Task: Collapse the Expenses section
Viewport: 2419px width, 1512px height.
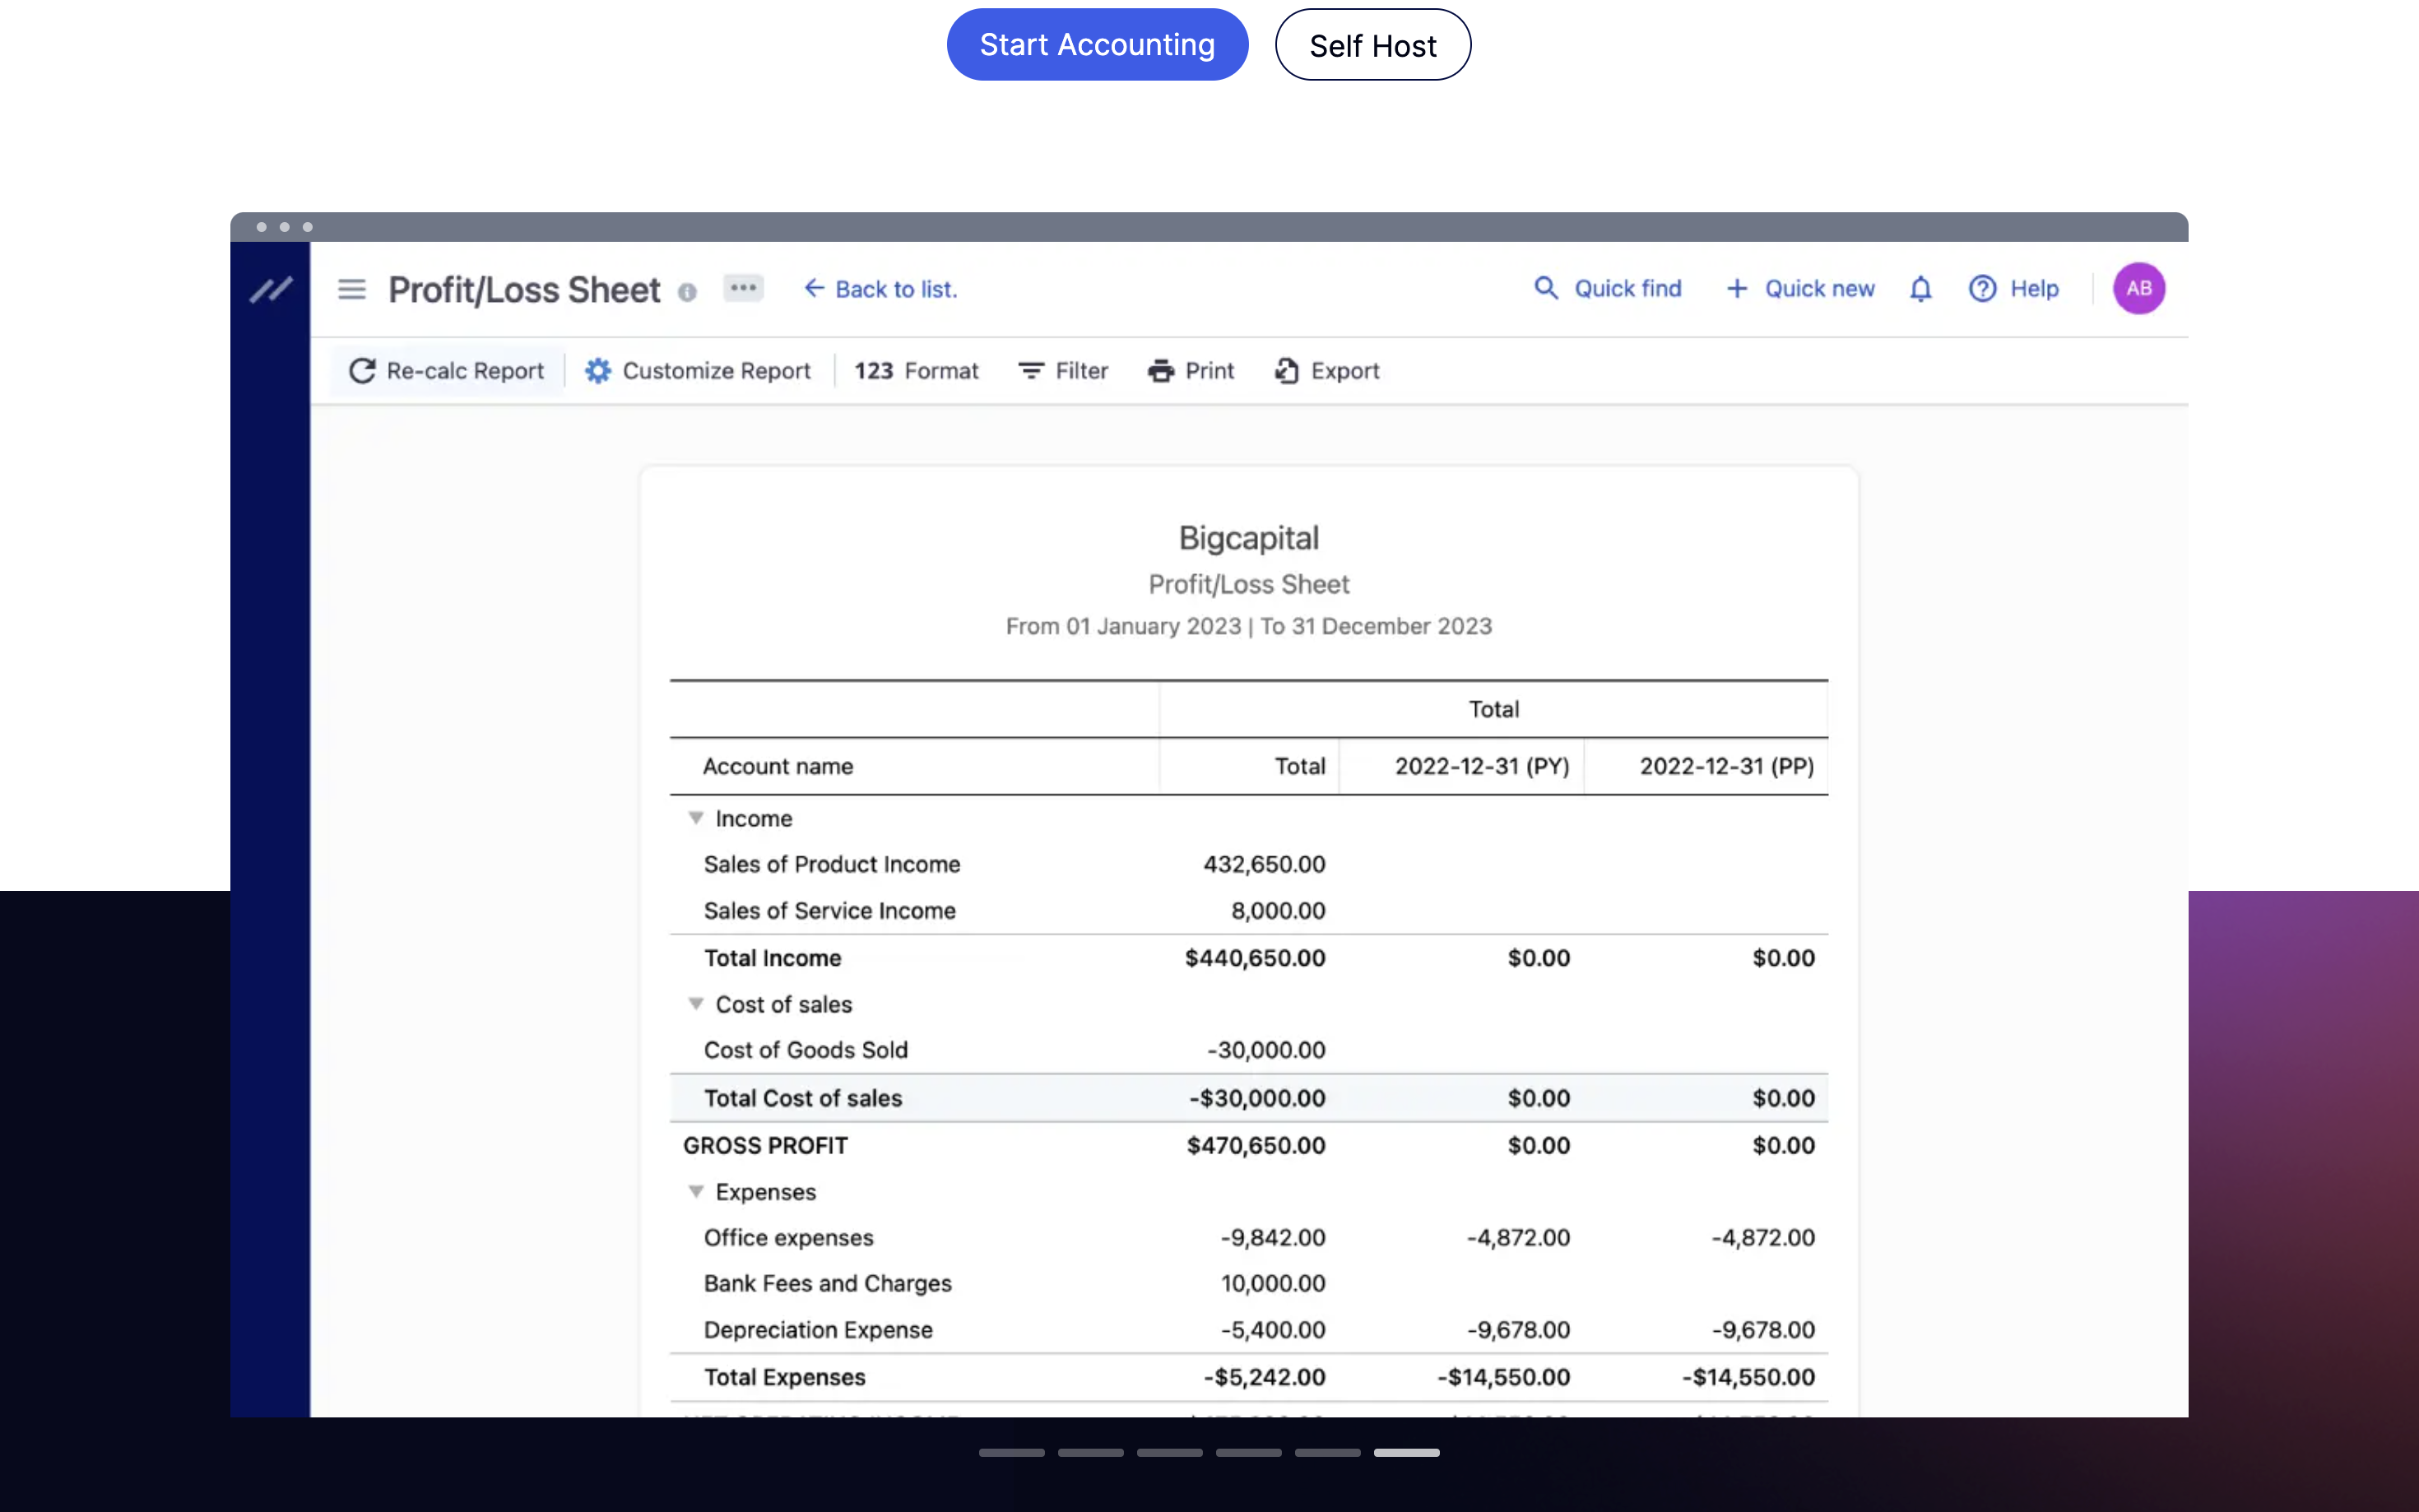Action: click(696, 1191)
